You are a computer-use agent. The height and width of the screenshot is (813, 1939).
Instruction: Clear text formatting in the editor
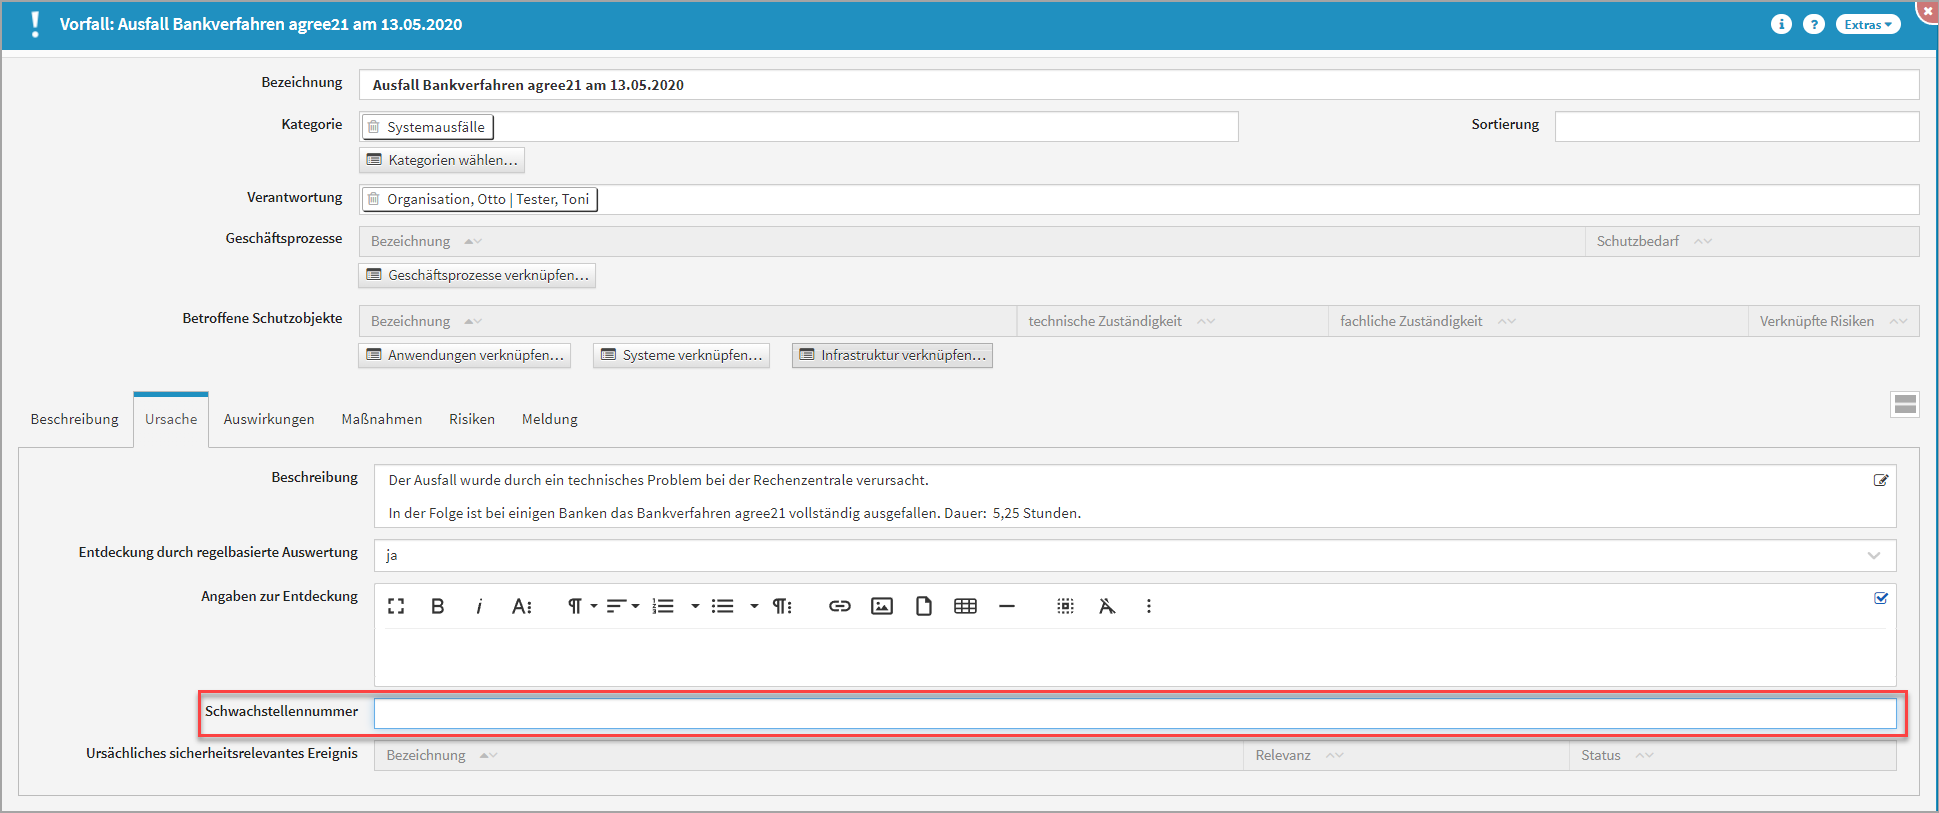pyautogui.click(x=1106, y=606)
